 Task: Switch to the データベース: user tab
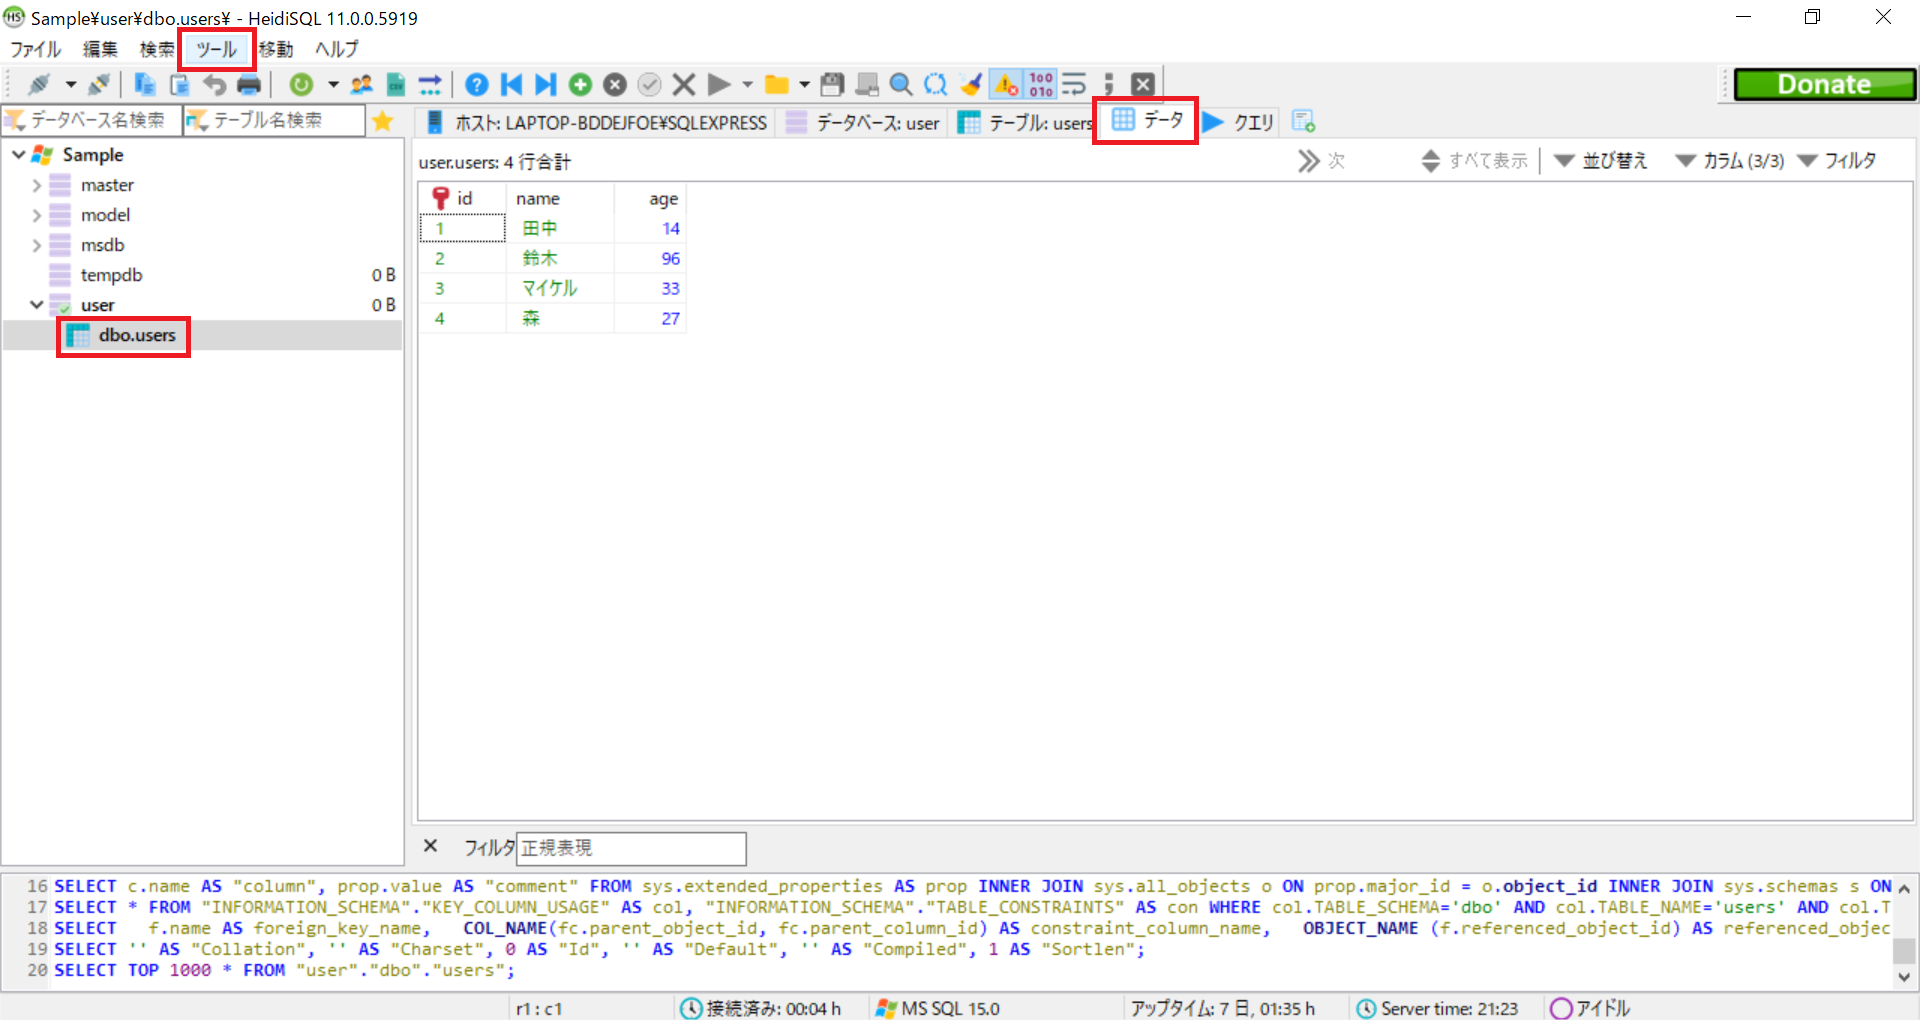pos(864,122)
